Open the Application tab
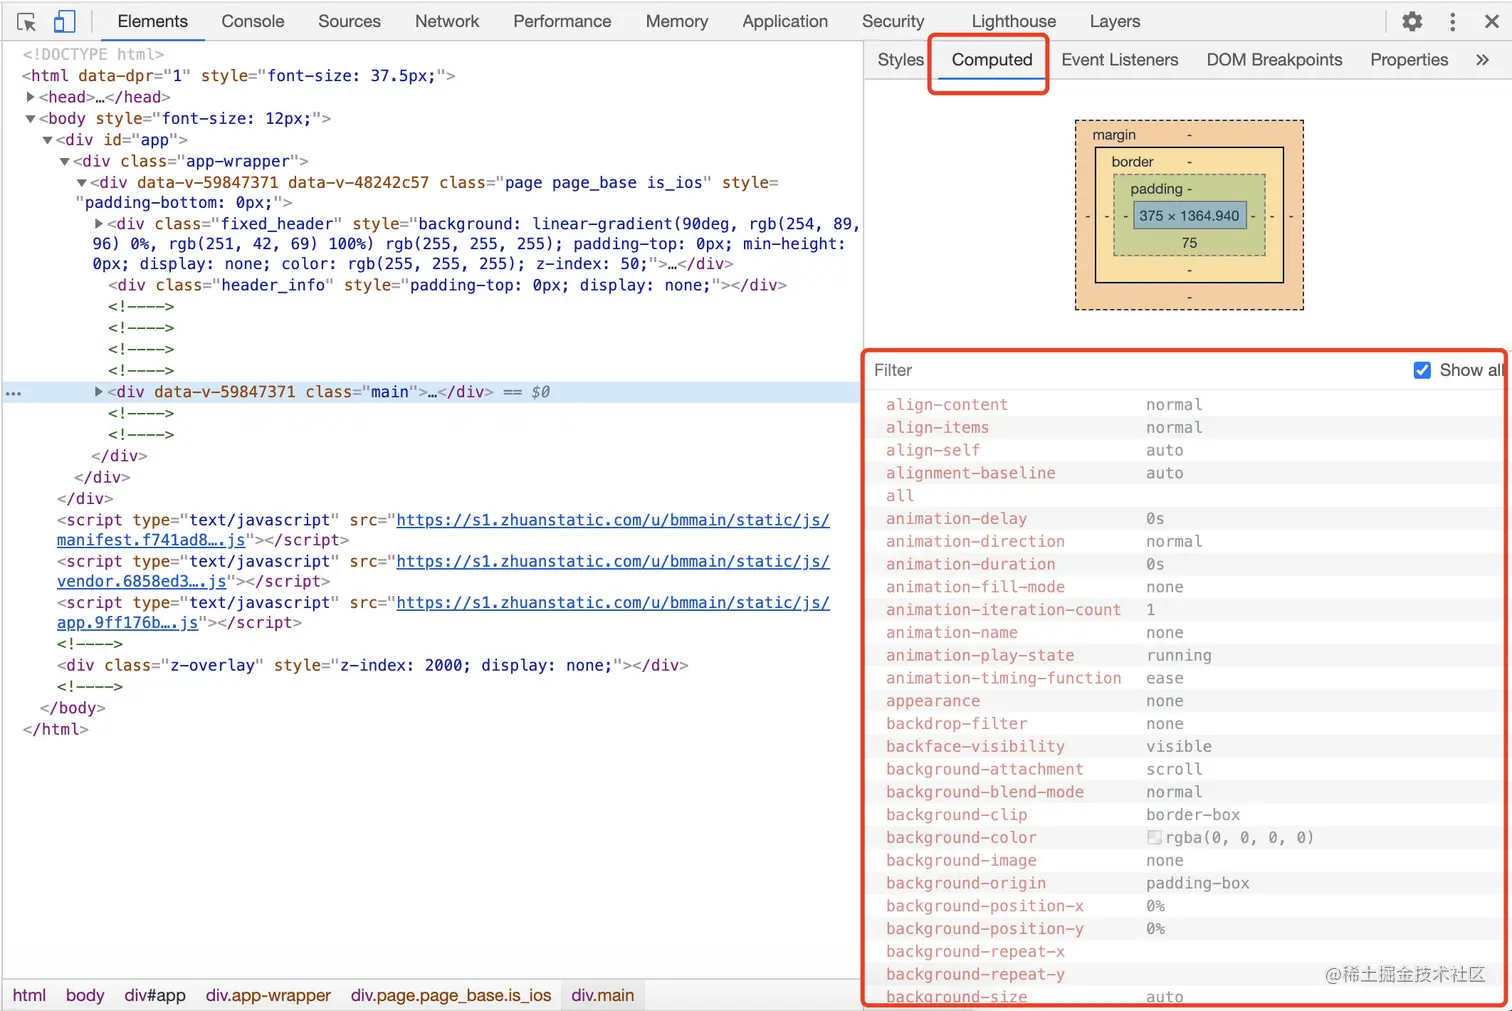1512x1011 pixels. coord(785,21)
